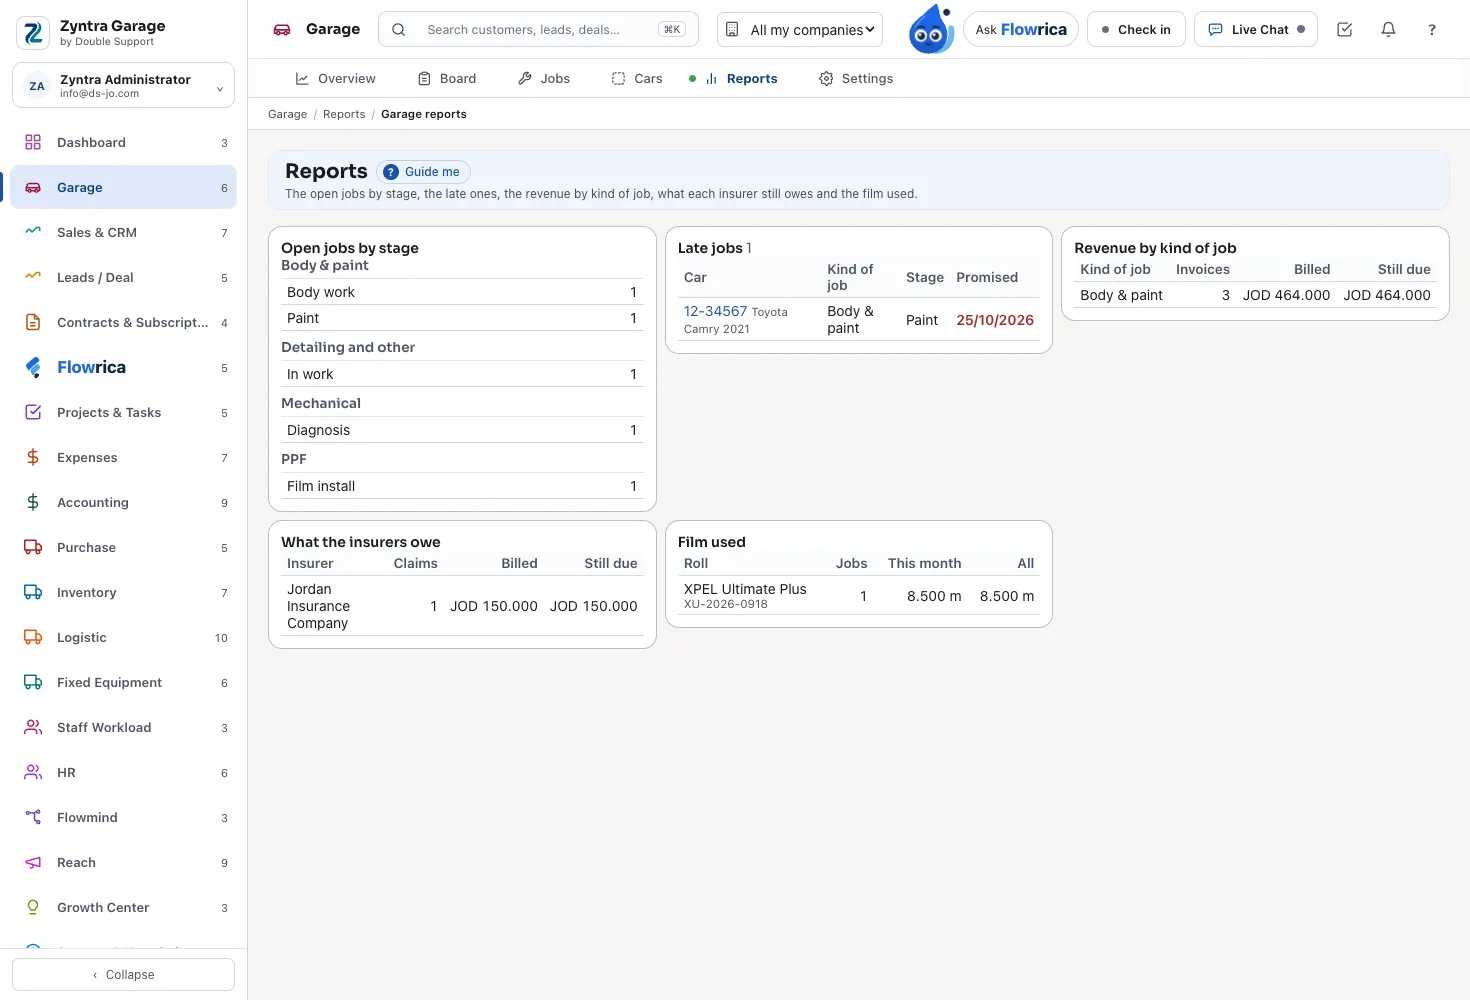Click the Expenses dollar icon
Viewport: 1470px width, 1000px height.
[33, 457]
